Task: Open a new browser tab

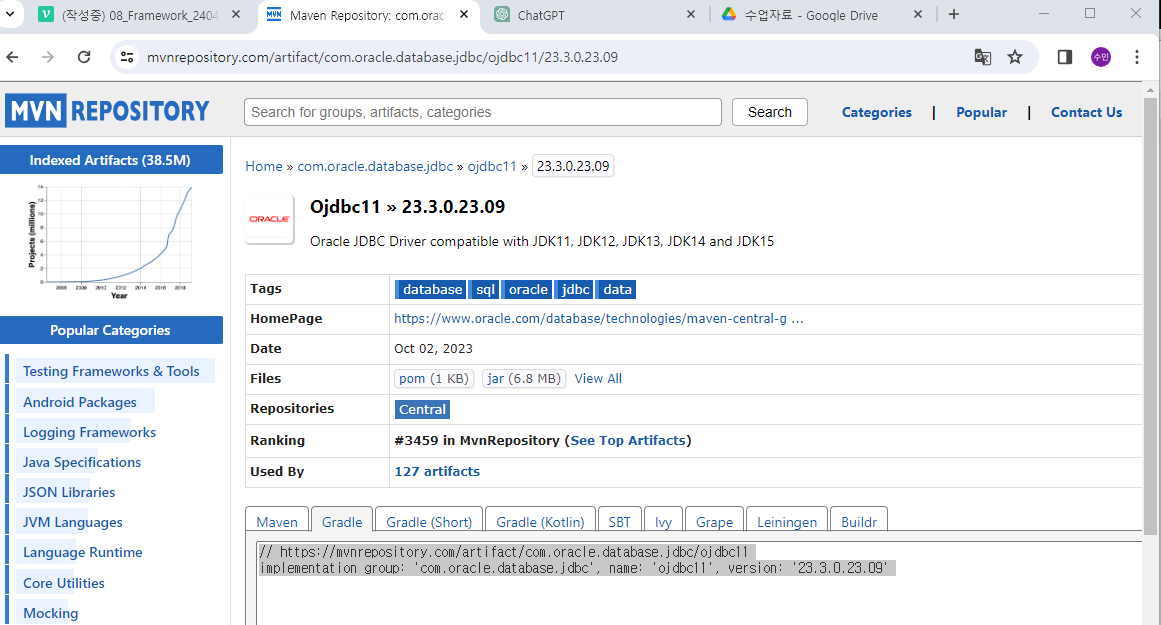Action: point(954,14)
